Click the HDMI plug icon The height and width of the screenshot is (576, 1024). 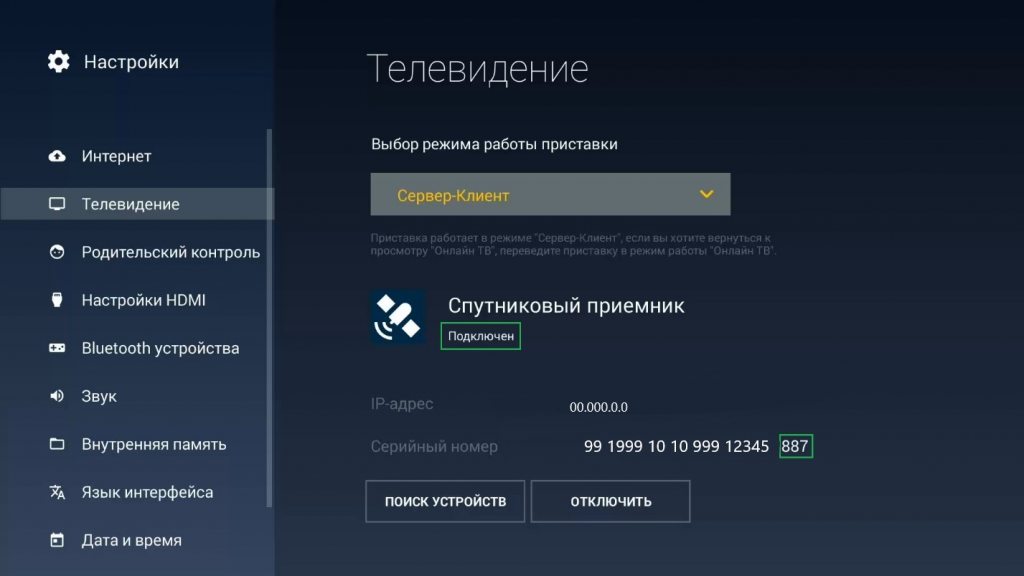click(x=57, y=300)
